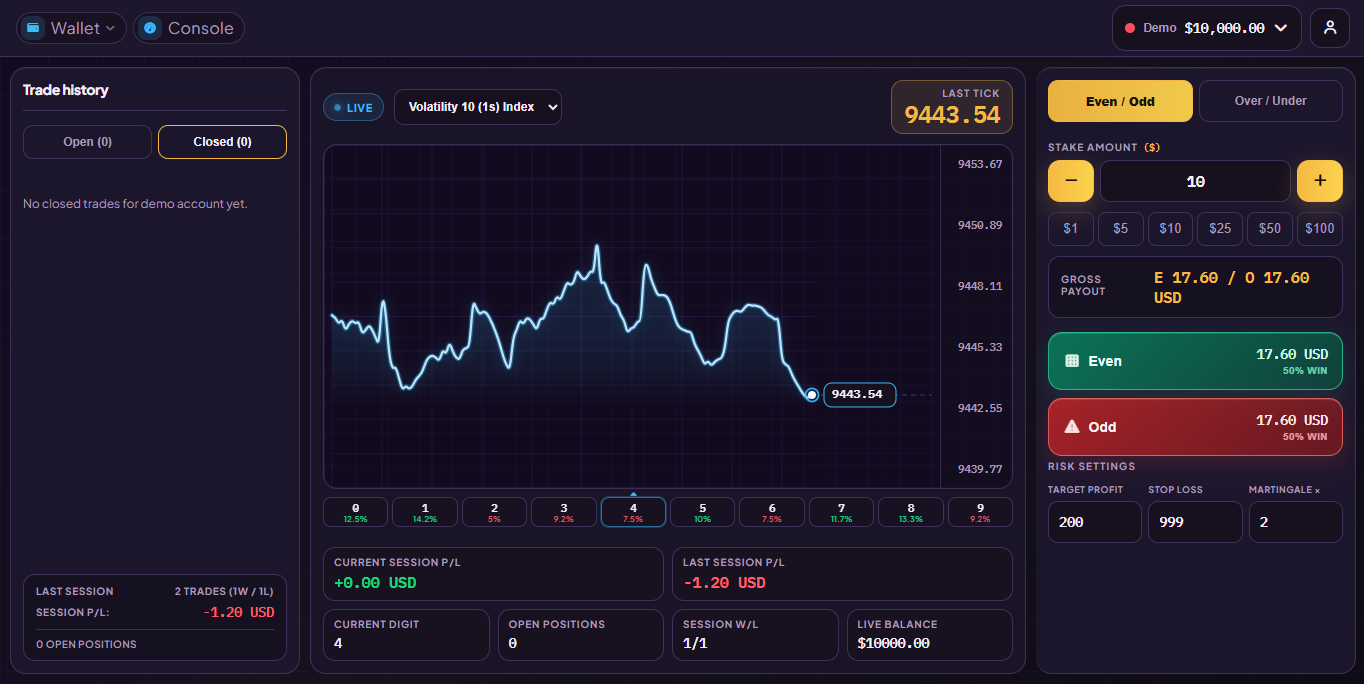Click the Target Profit input field
This screenshot has height=684, width=1364.
1094,522
